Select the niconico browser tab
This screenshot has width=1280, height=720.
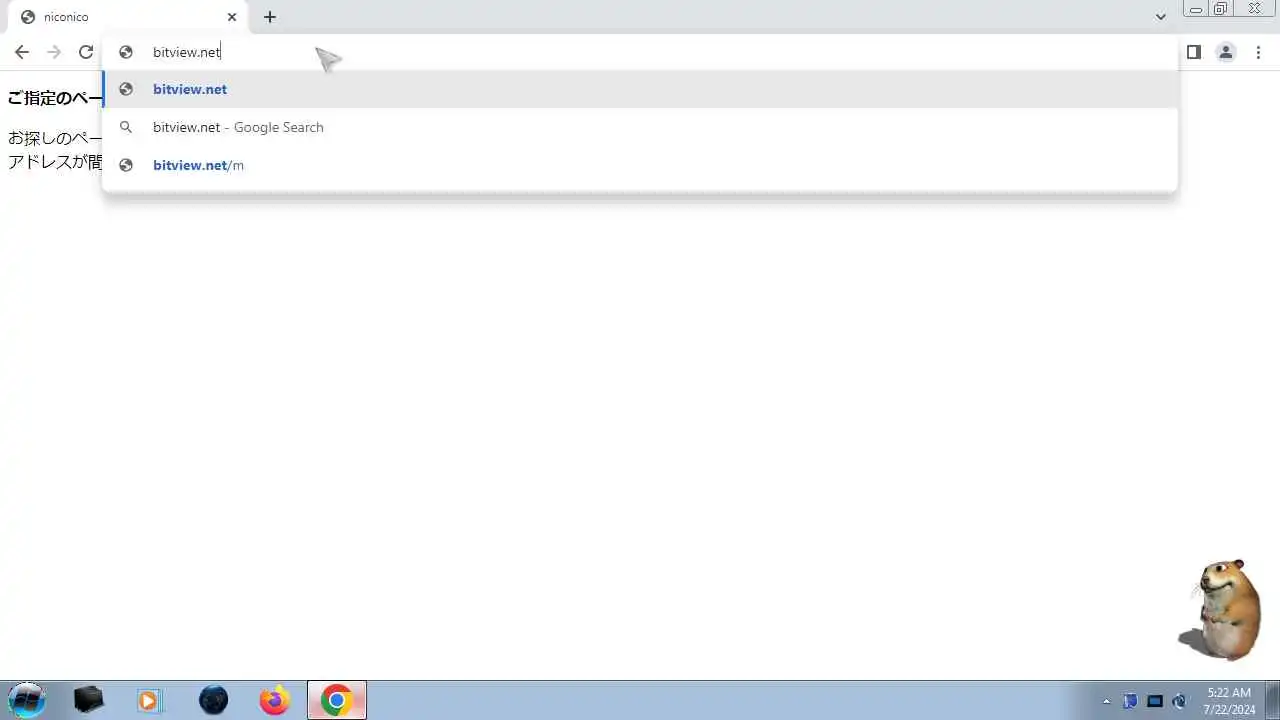tap(126, 17)
